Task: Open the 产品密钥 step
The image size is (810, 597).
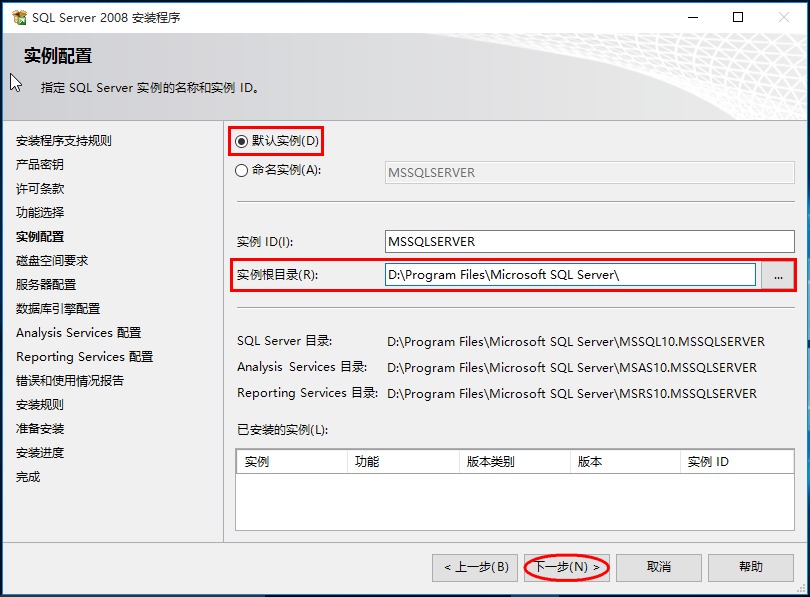Action: pos(40,165)
